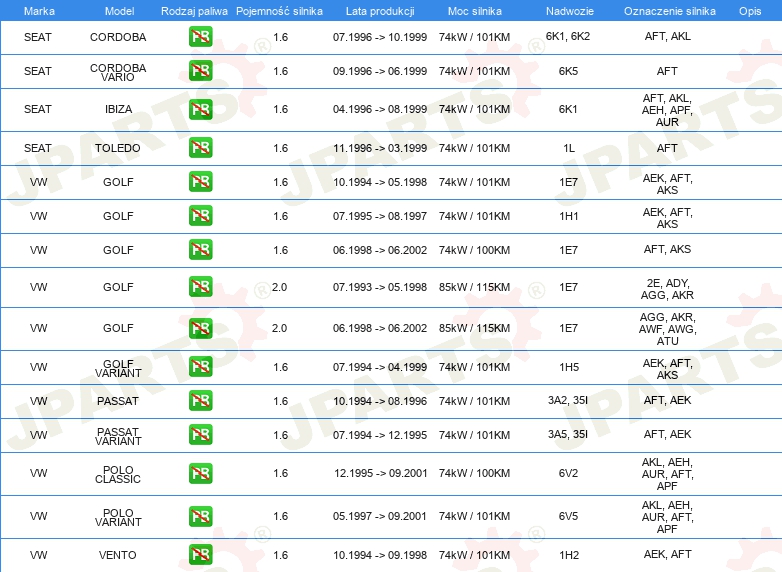Click the Marka column header
This screenshot has height=572, width=782.
39,11
